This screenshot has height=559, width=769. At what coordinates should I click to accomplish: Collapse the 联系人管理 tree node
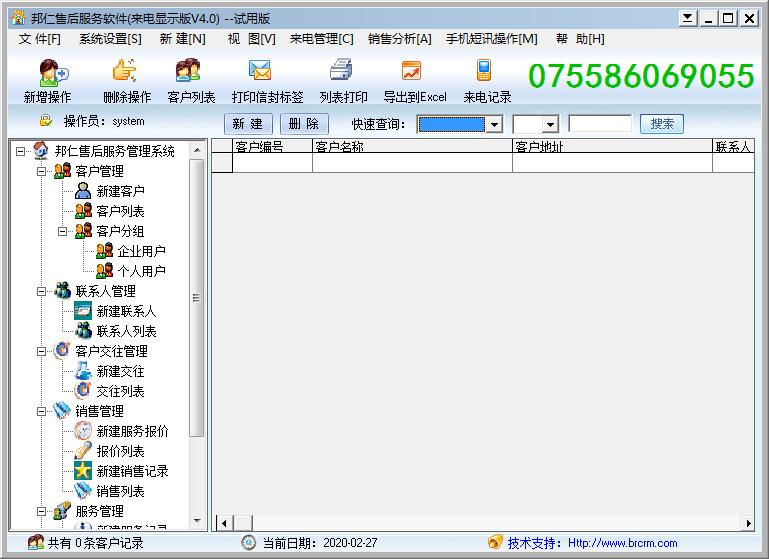[42, 291]
